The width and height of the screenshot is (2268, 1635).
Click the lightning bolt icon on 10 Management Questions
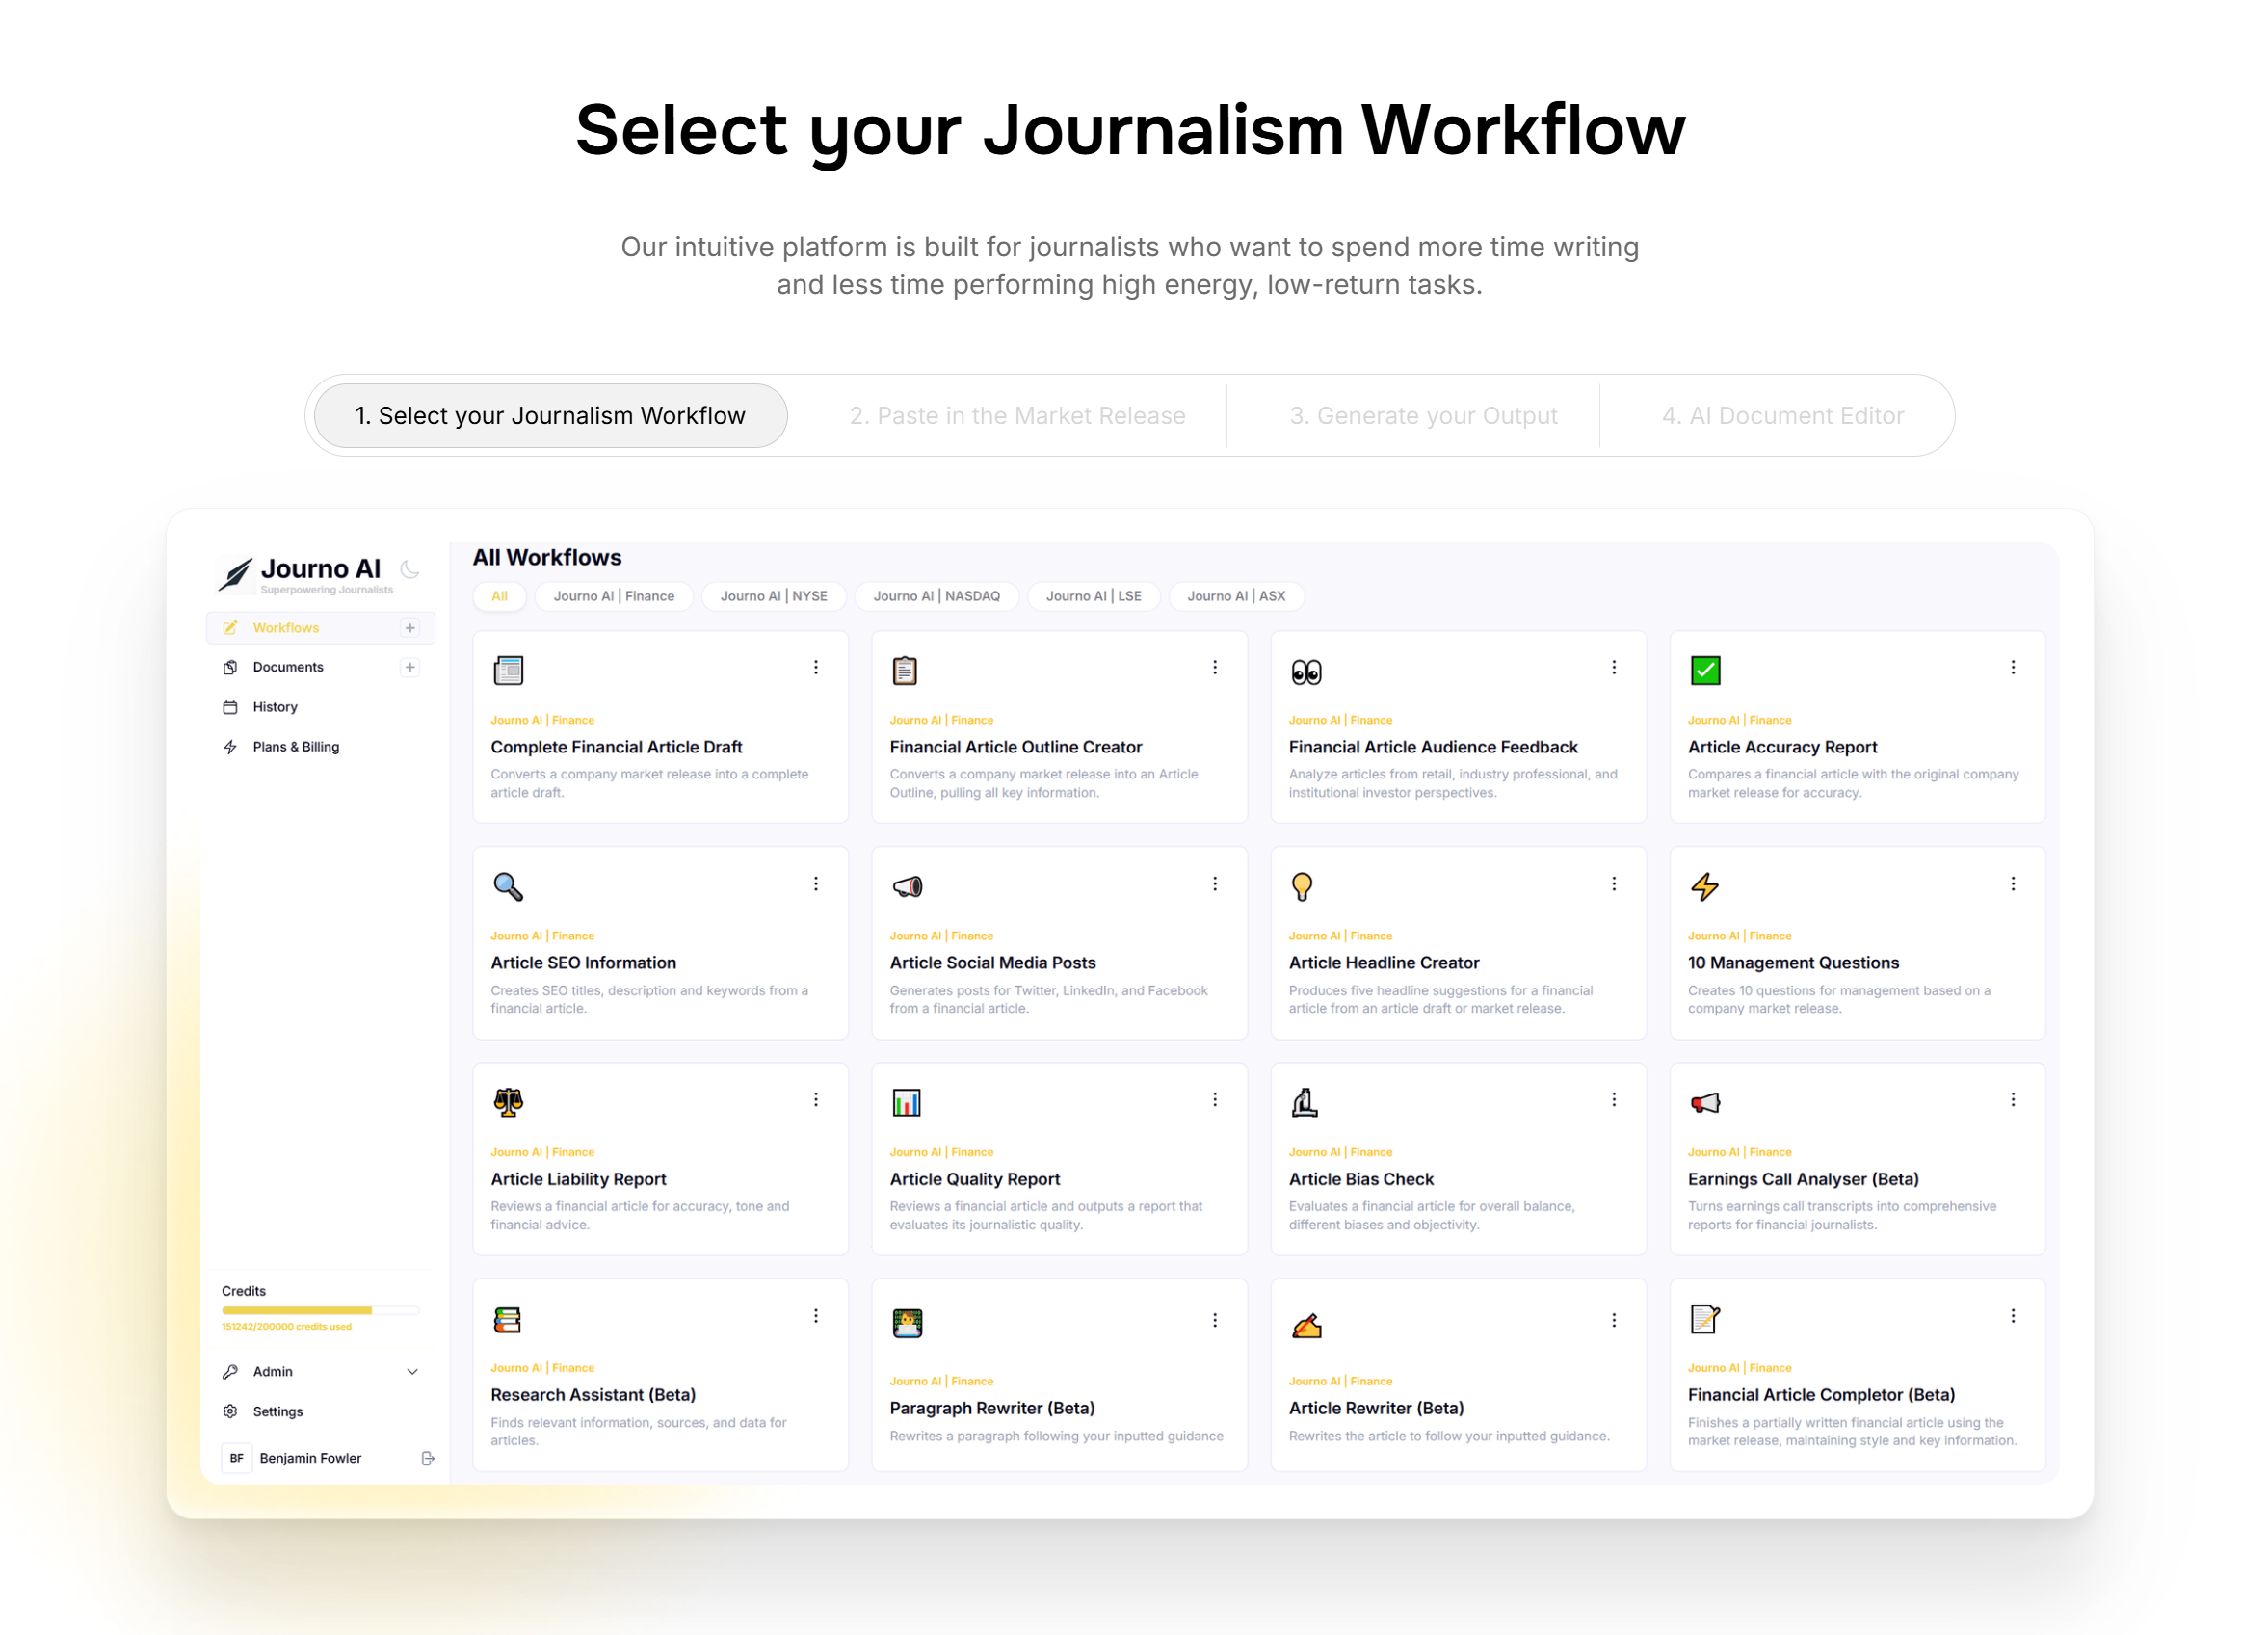1705,886
